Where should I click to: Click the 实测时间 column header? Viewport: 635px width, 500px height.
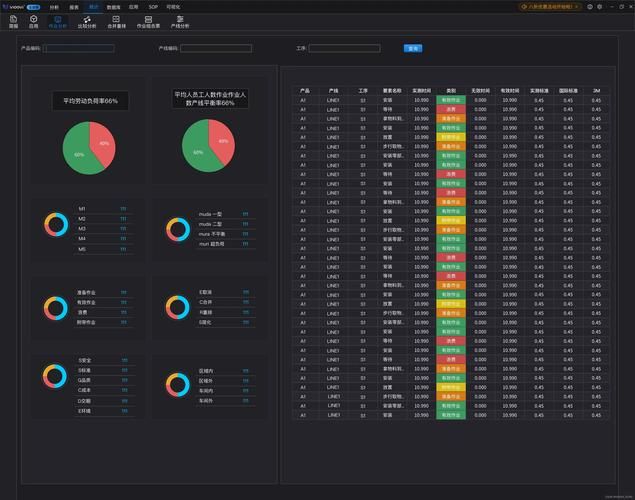coord(421,90)
